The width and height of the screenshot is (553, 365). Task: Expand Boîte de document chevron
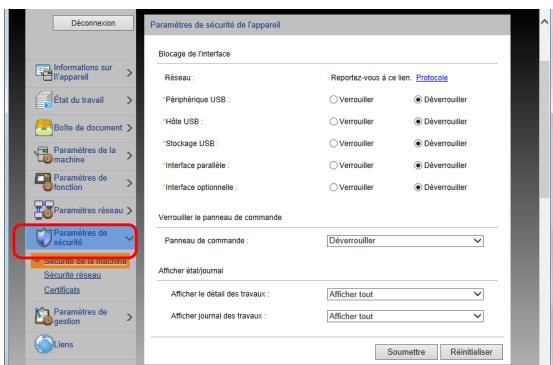click(x=129, y=128)
